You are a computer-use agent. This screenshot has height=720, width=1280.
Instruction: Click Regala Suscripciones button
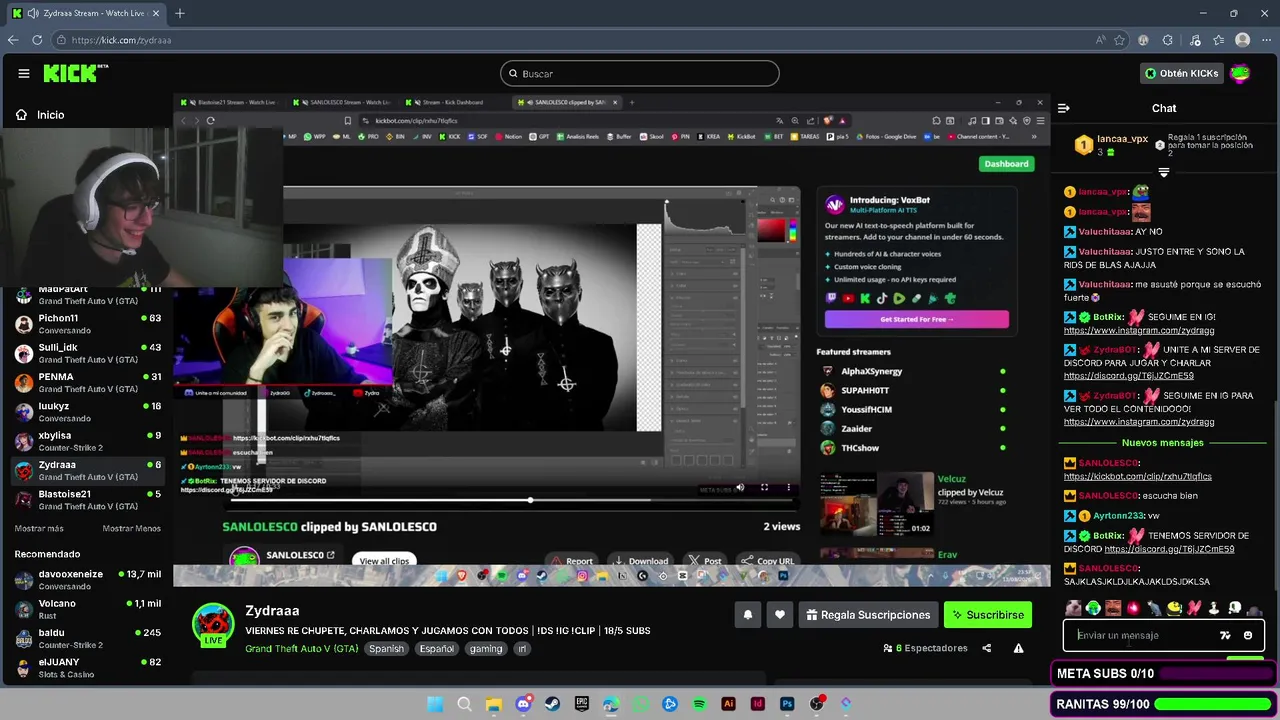coord(868,615)
